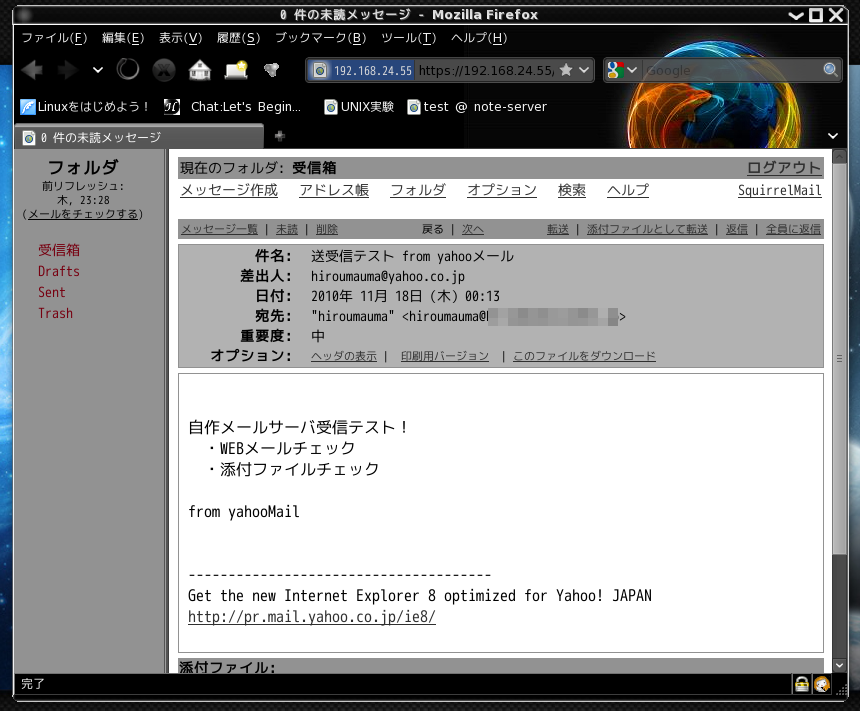Image resolution: width=860 pixels, height=711 pixels.
Task: Click the 全員に返信 link
Action: 793,229
